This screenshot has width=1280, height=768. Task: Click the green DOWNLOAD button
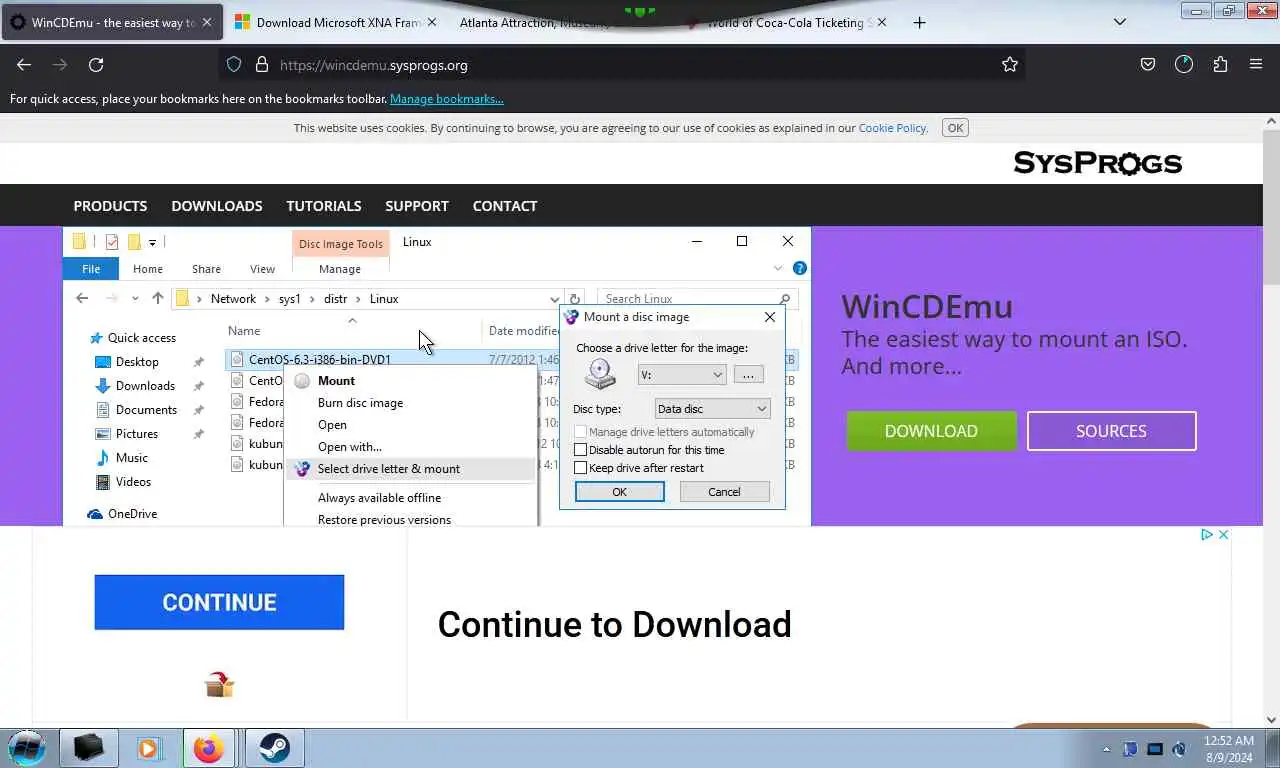931,431
